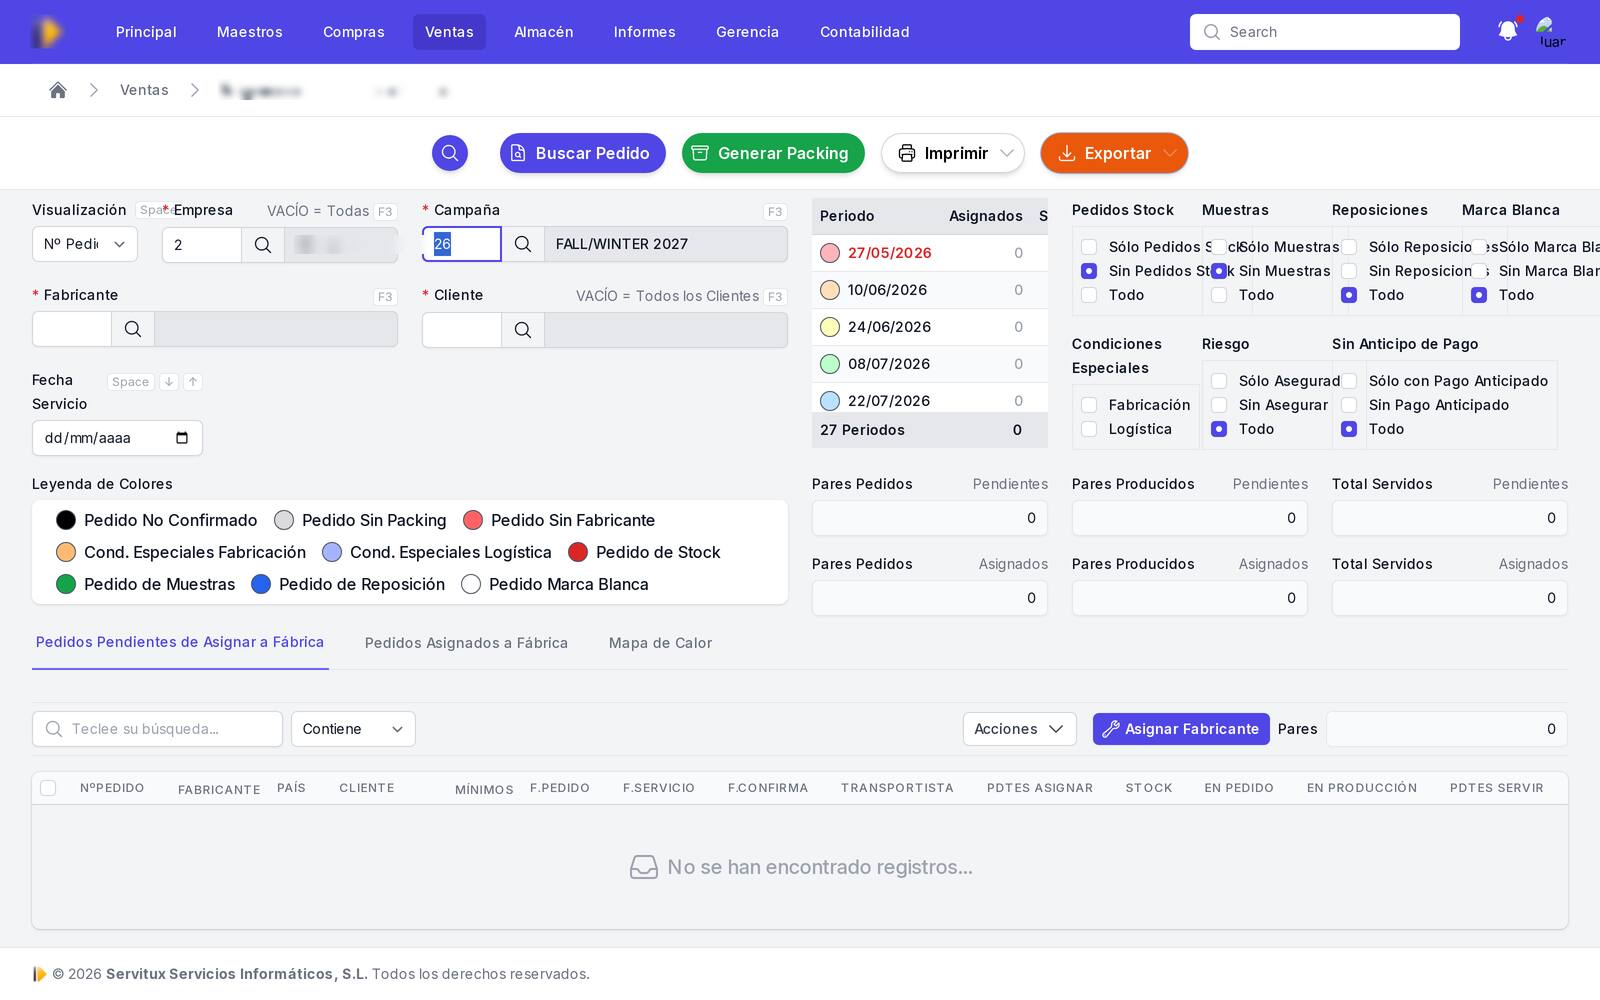Click the F3 hint beside Campaña
This screenshot has width=1600, height=1000.
pyautogui.click(x=775, y=211)
